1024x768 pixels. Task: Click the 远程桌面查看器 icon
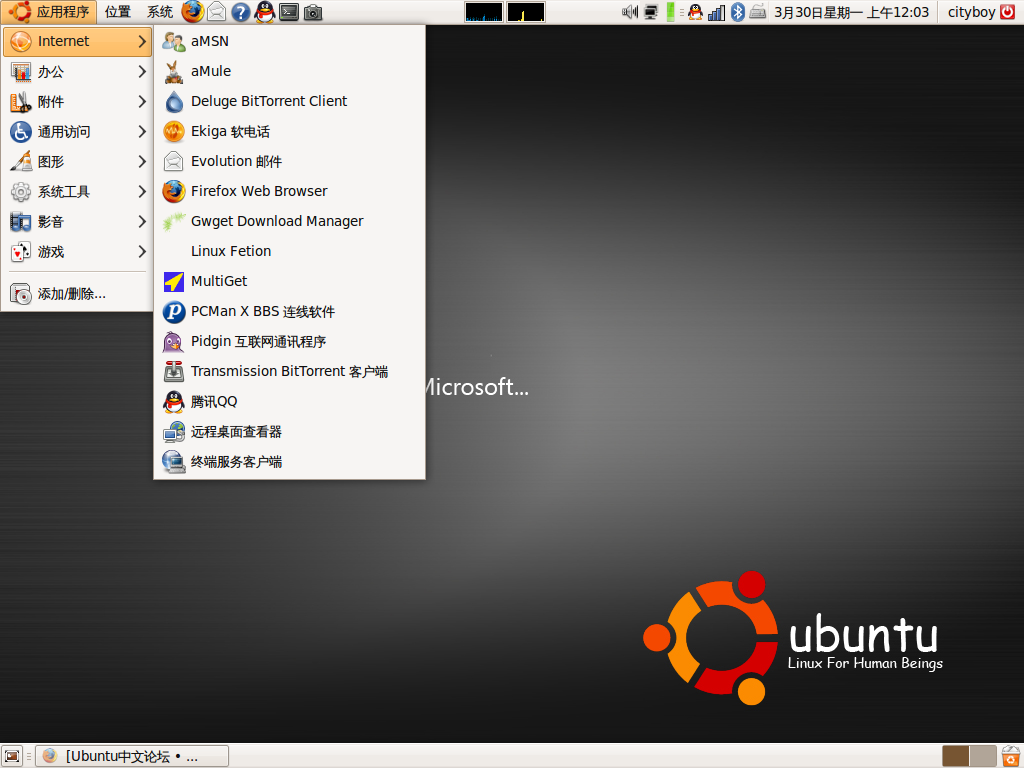[174, 432]
